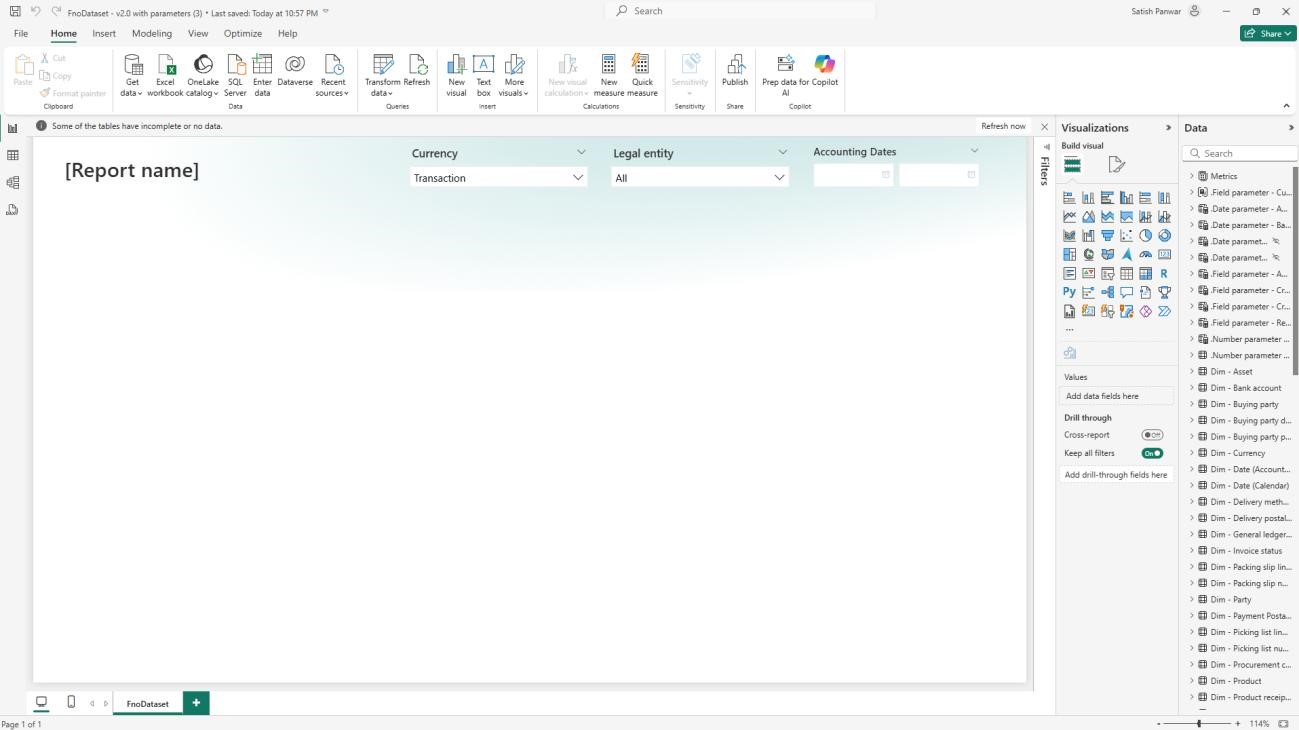Click the Excel workbook data source icon
This screenshot has width=1299, height=730.
(165, 65)
